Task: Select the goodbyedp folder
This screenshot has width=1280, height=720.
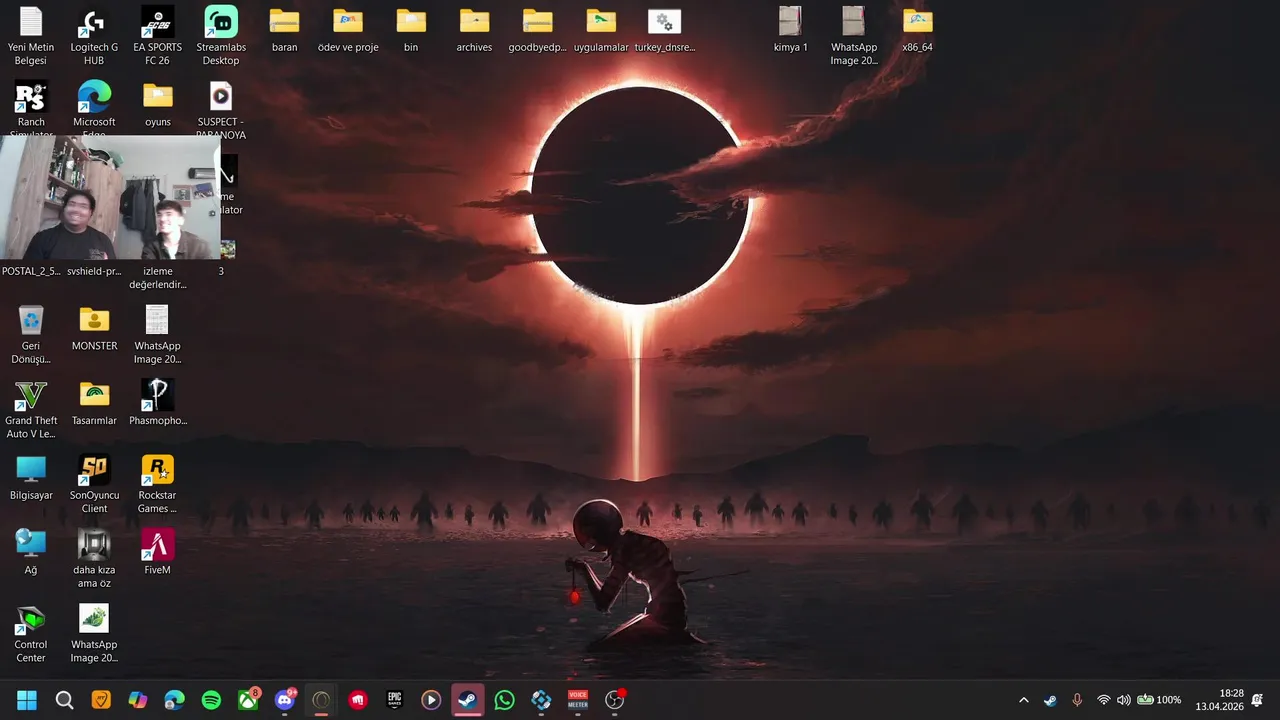Action: 537,30
